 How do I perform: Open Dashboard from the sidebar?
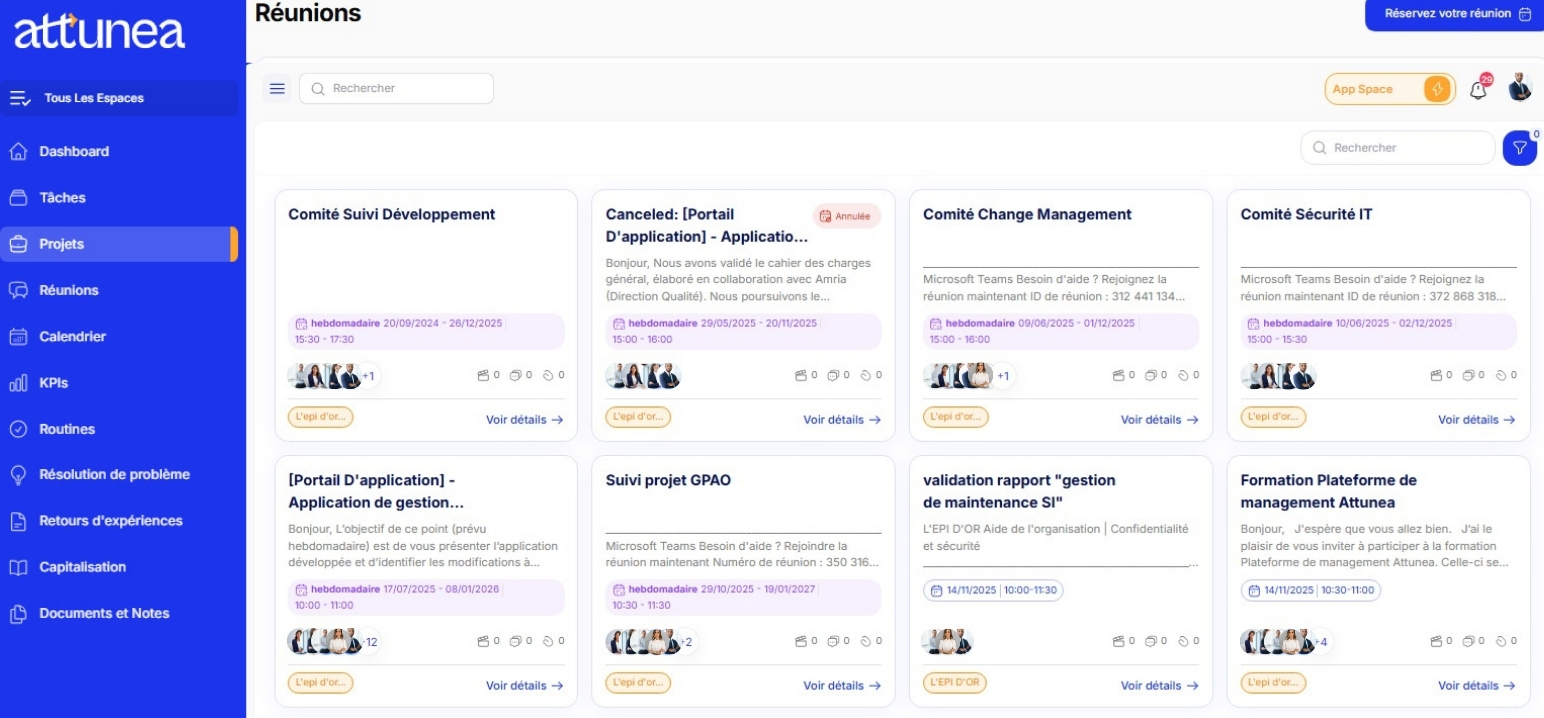[73, 152]
